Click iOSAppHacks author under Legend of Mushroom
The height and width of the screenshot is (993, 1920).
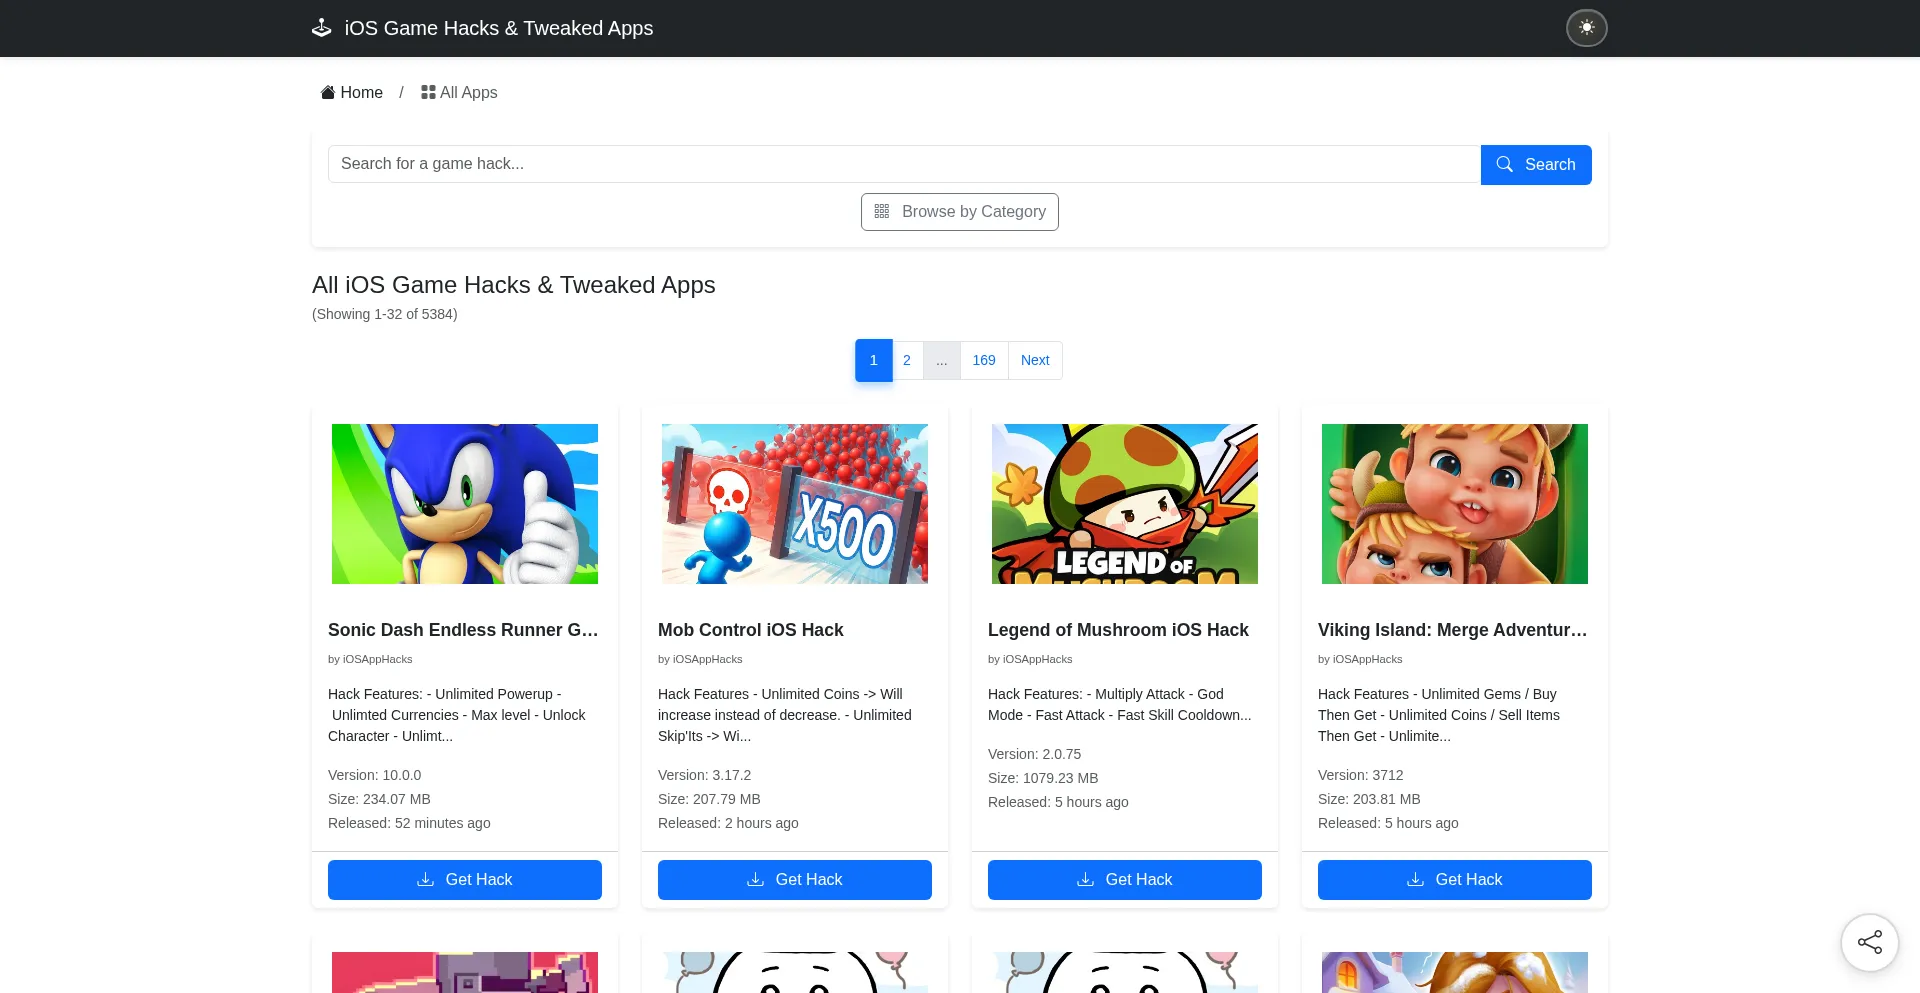[x=1037, y=659]
